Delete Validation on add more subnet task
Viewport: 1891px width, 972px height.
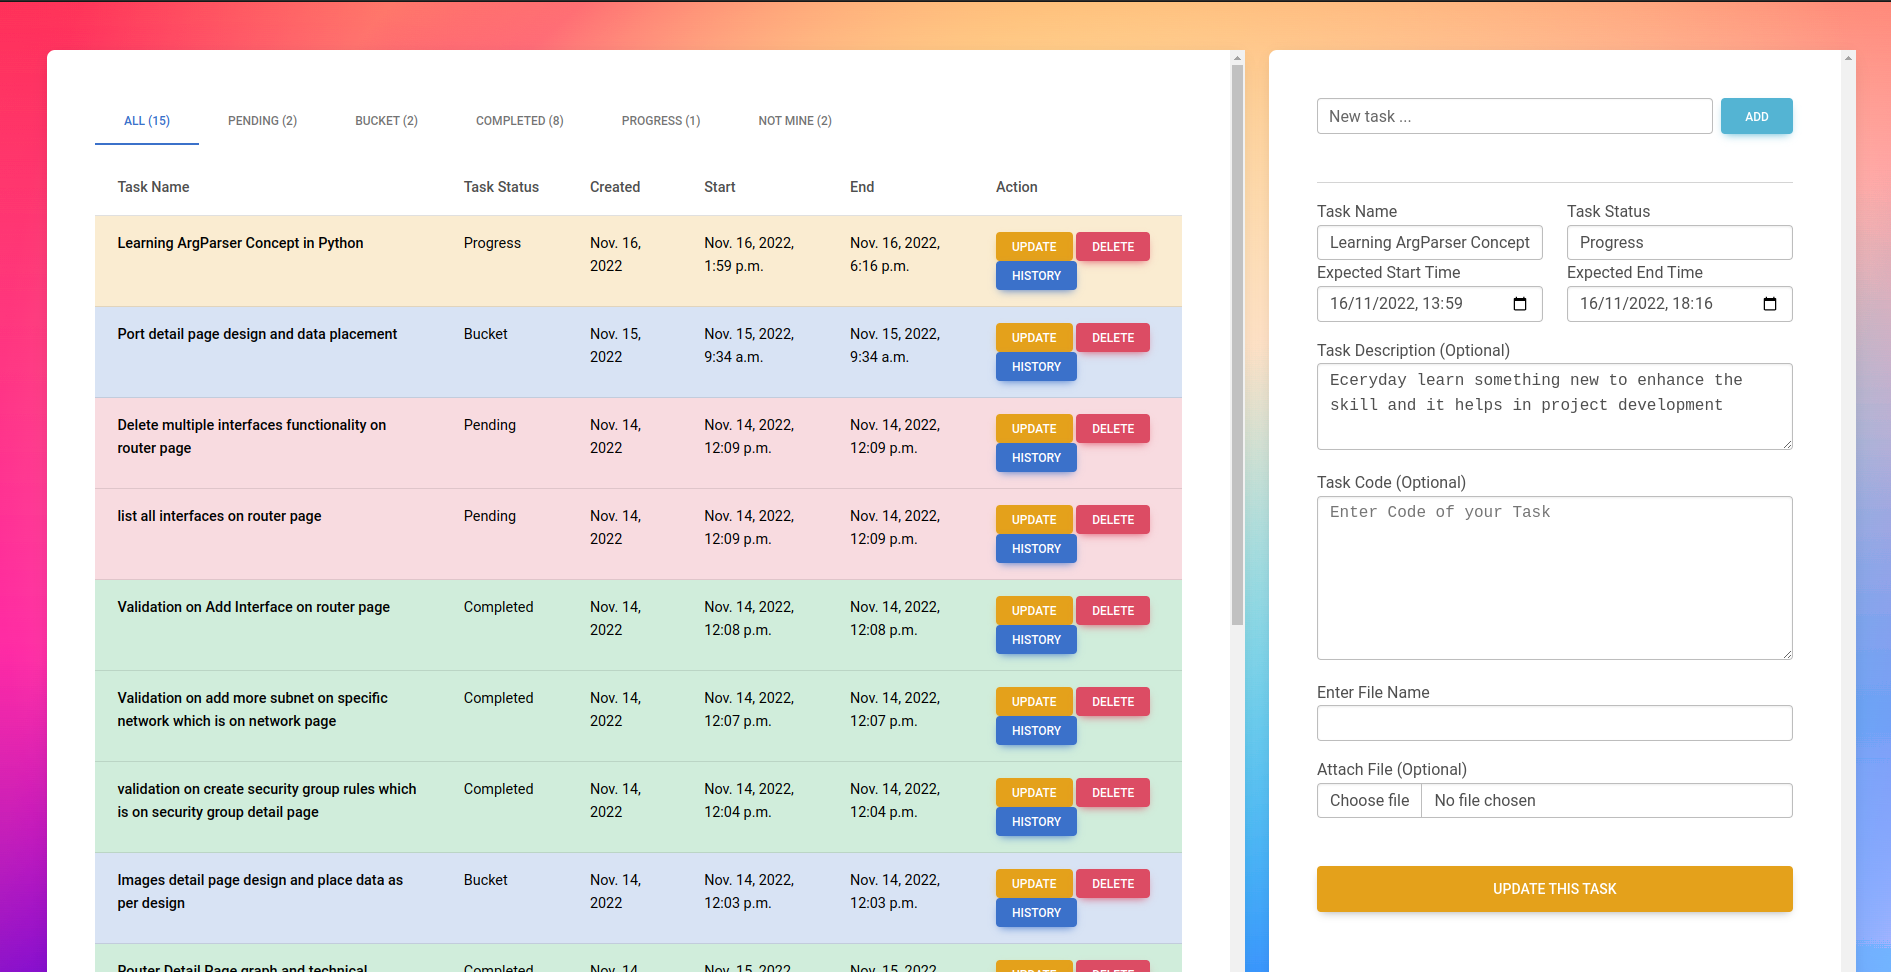pos(1113,702)
